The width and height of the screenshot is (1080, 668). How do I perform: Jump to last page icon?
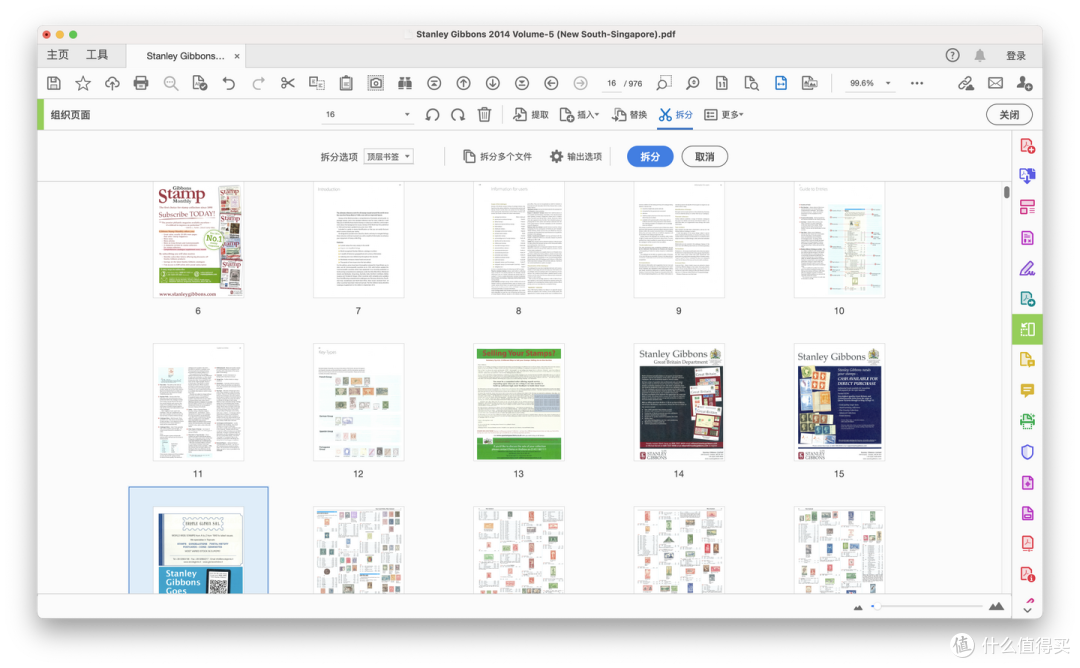[522, 83]
